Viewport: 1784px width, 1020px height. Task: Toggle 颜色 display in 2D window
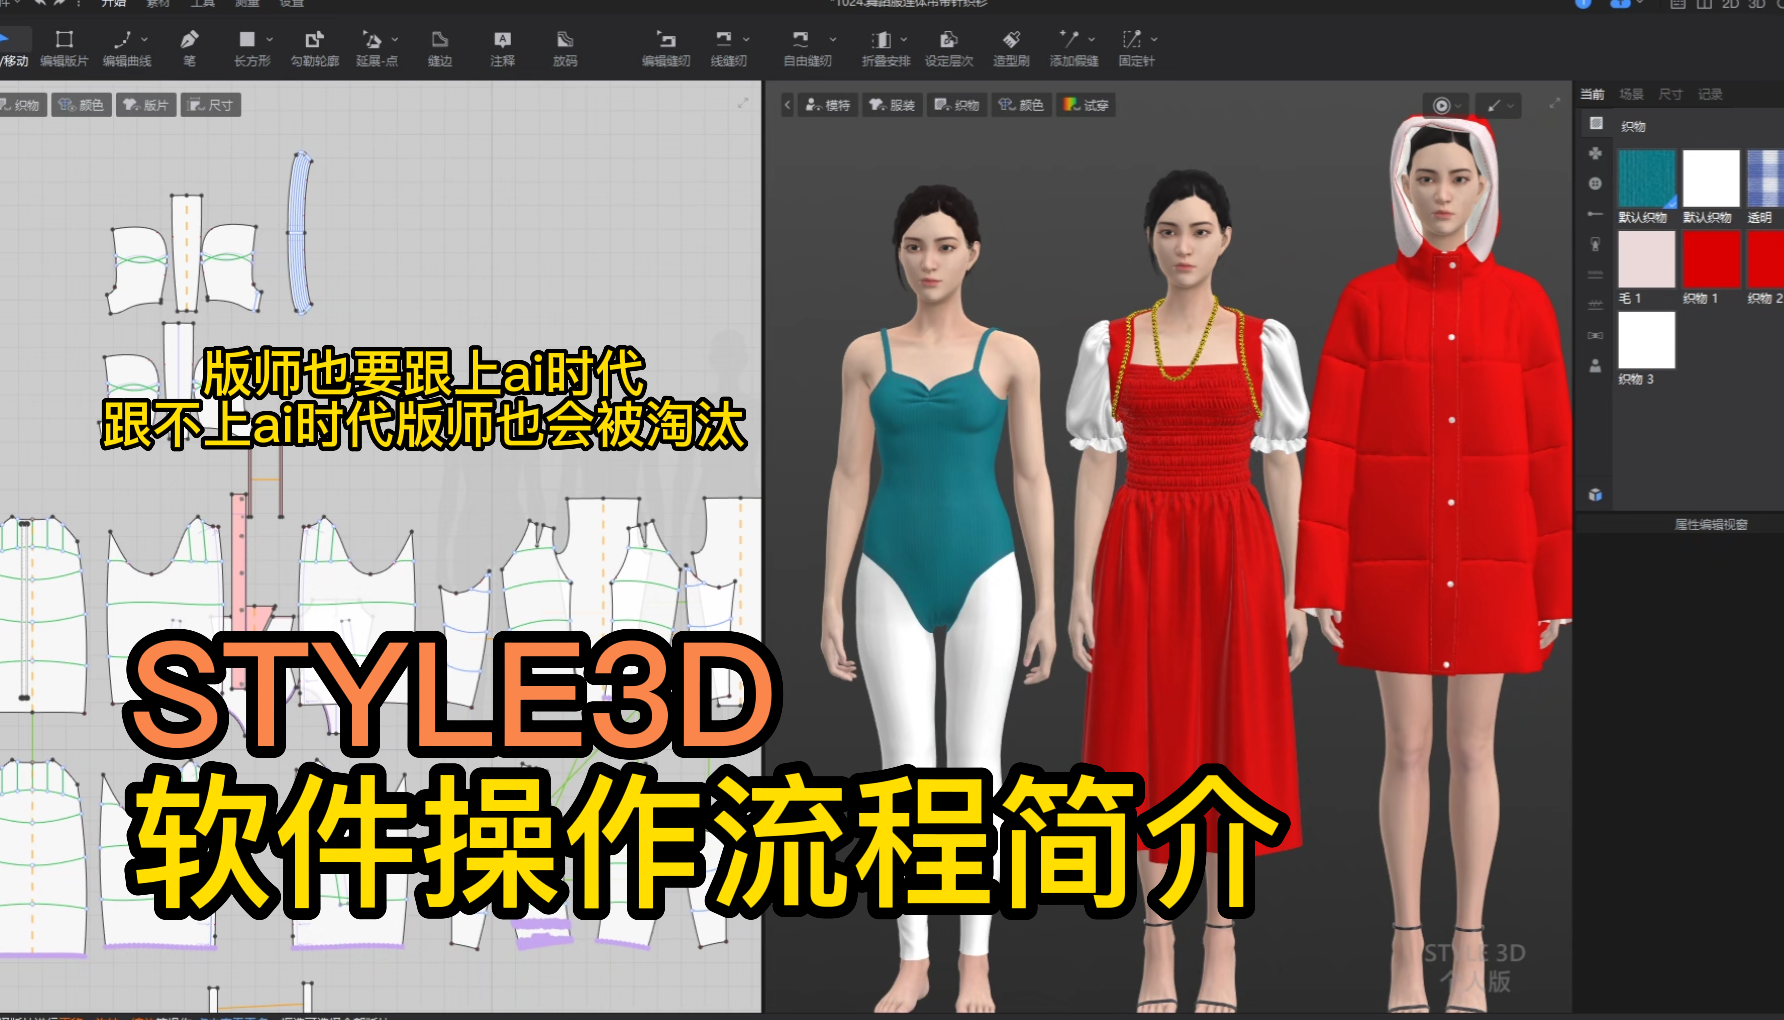(x=81, y=105)
